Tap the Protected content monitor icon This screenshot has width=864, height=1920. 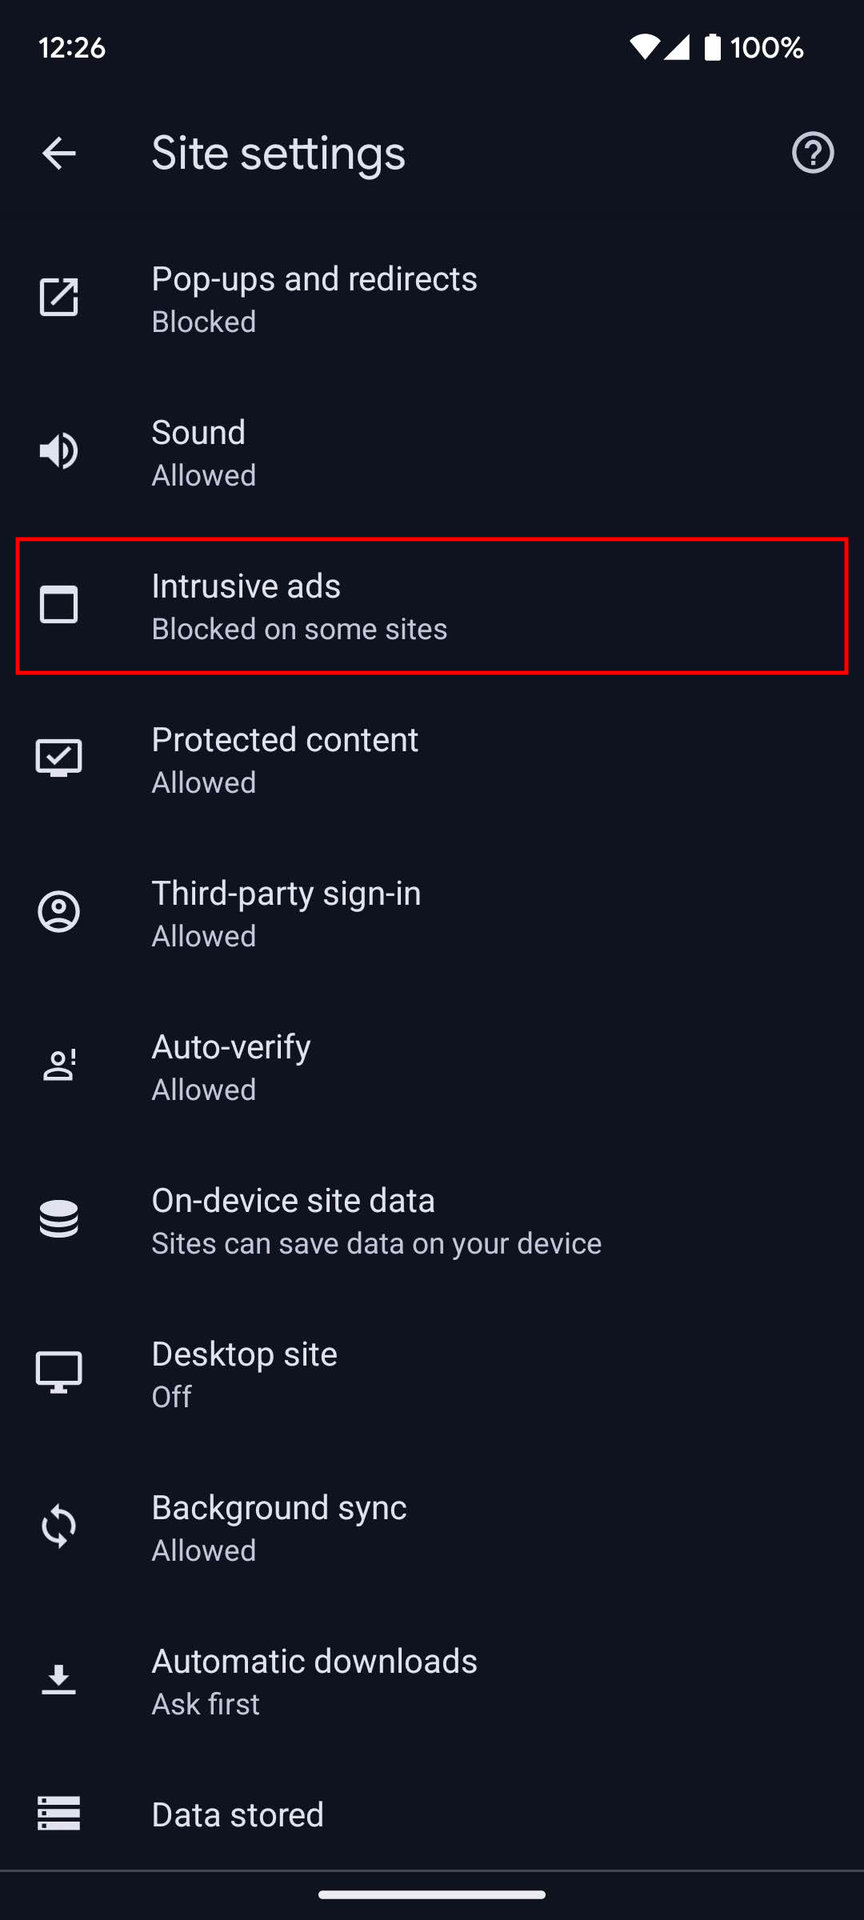59,758
